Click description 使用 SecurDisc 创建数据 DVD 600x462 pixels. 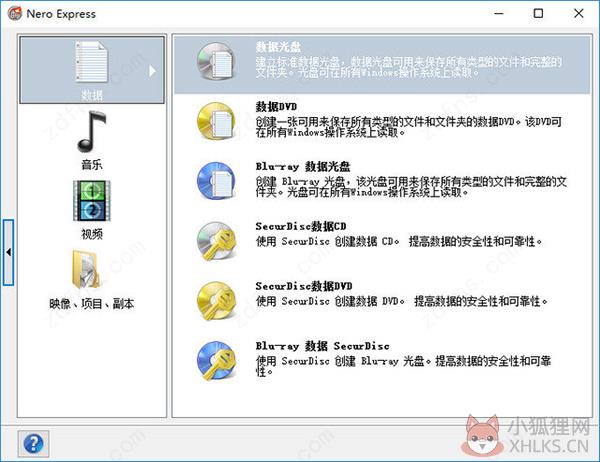click(402, 301)
